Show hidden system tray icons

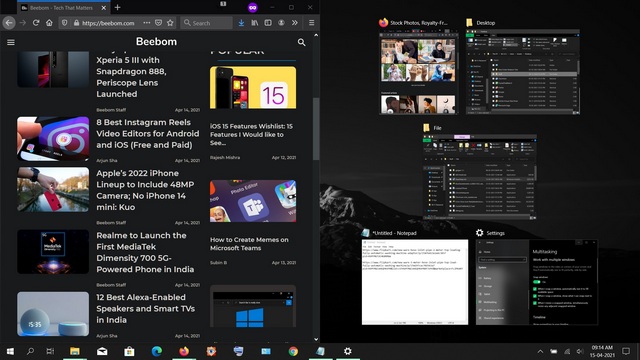pos(540,351)
